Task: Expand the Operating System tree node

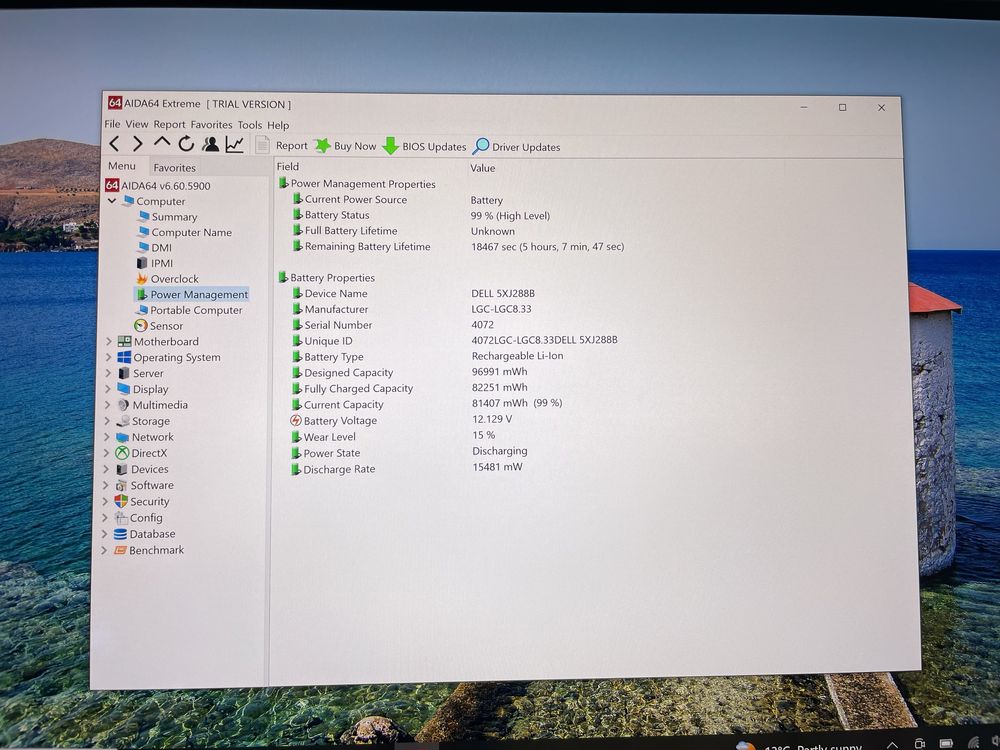Action: point(108,357)
